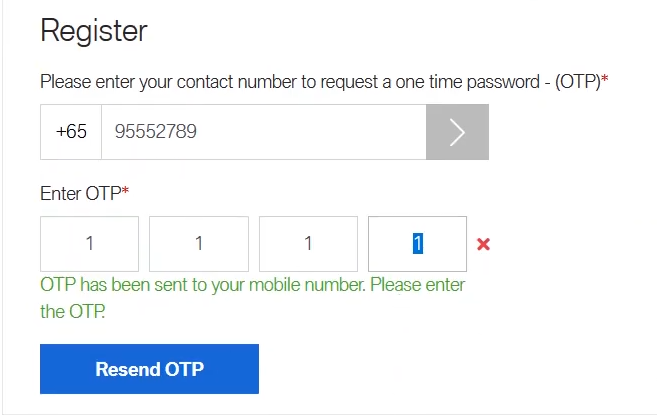Select the contact number input field
The width and height of the screenshot is (657, 416).
(264, 132)
